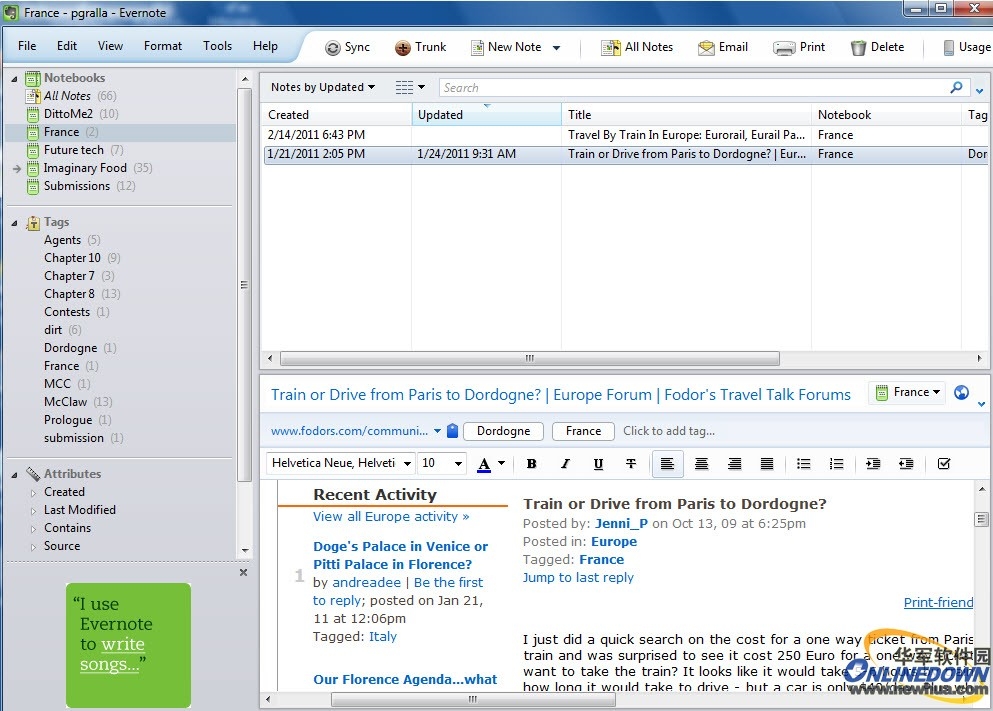The width and height of the screenshot is (993, 711).
Task: Follow the Jump to last reply link
Action: click(578, 577)
